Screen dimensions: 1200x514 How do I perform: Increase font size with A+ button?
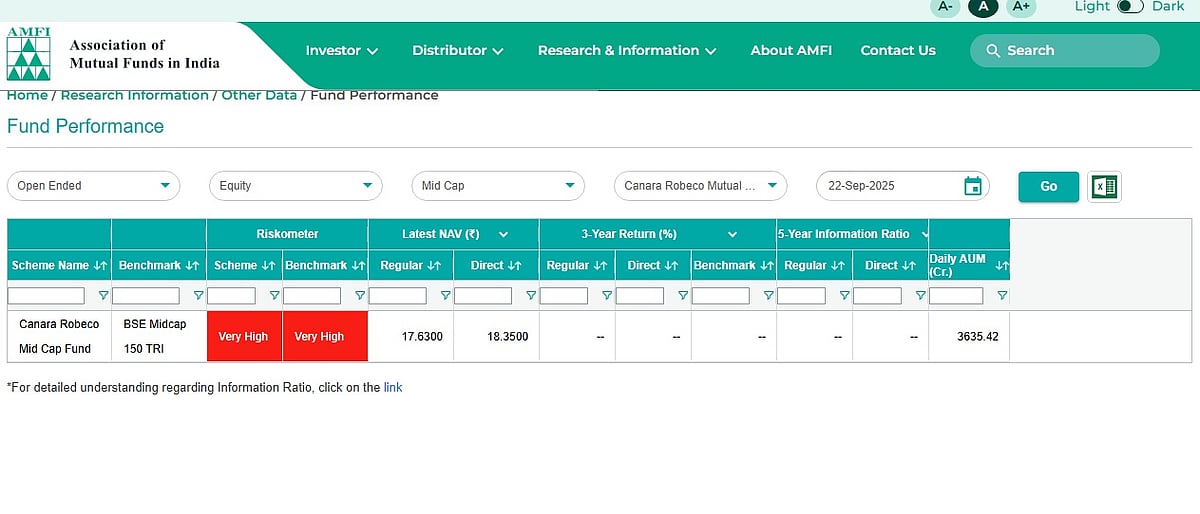click(1020, 7)
